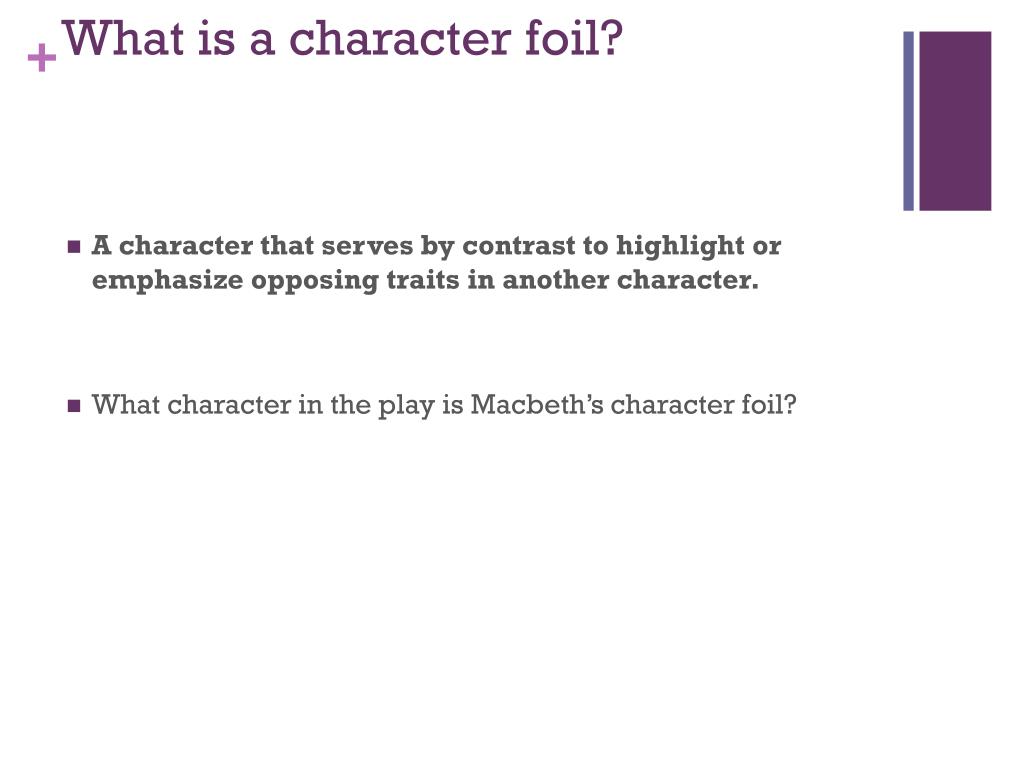Click the word 'character' in the title

tap(399, 39)
